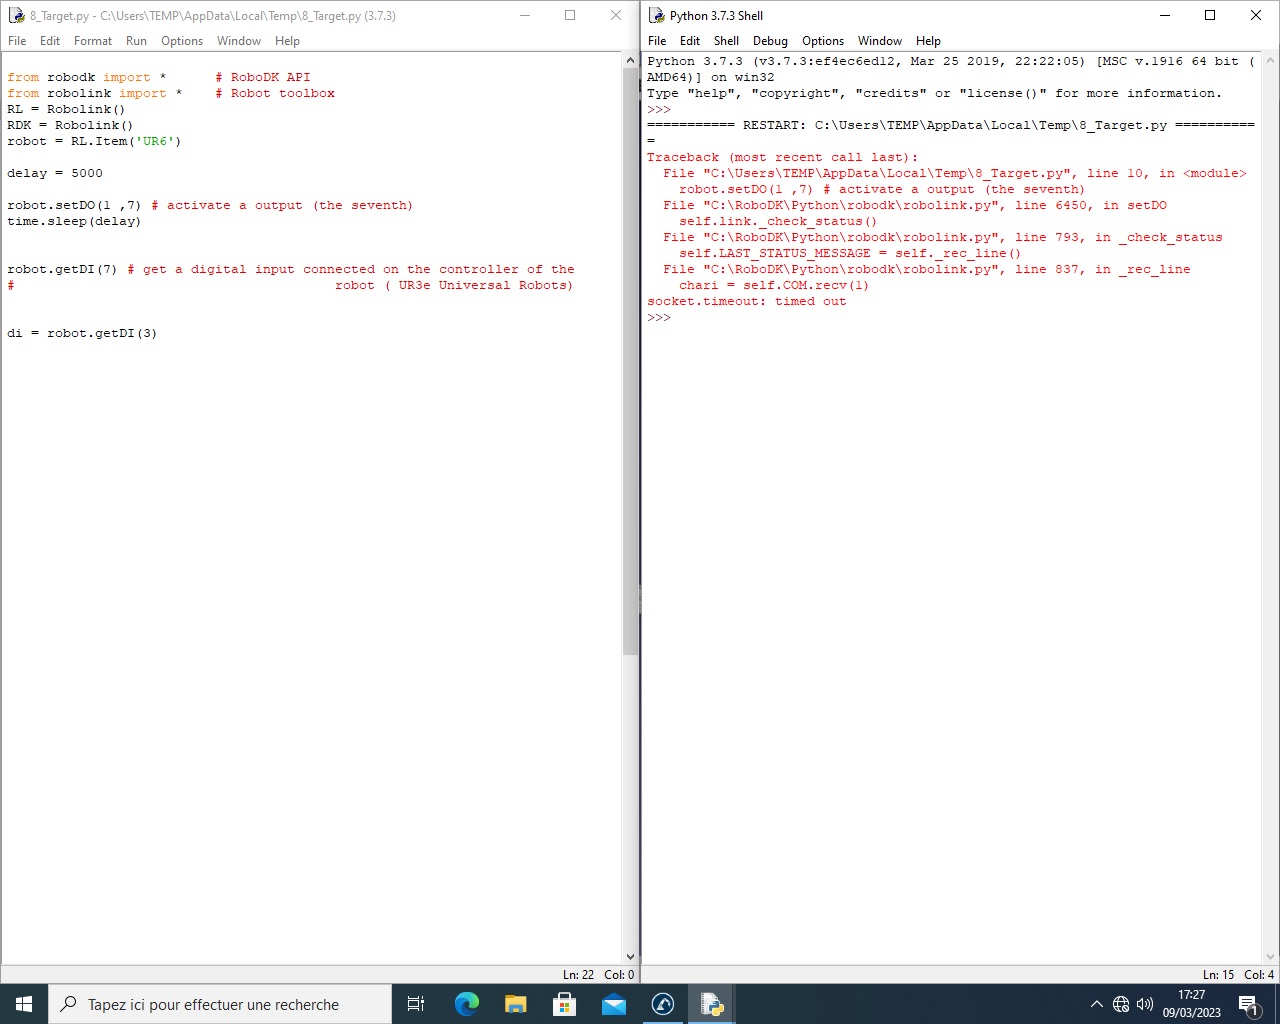Open the Windows Start menu
Viewport: 1280px width, 1024px height.
[x=24, y=1004]
